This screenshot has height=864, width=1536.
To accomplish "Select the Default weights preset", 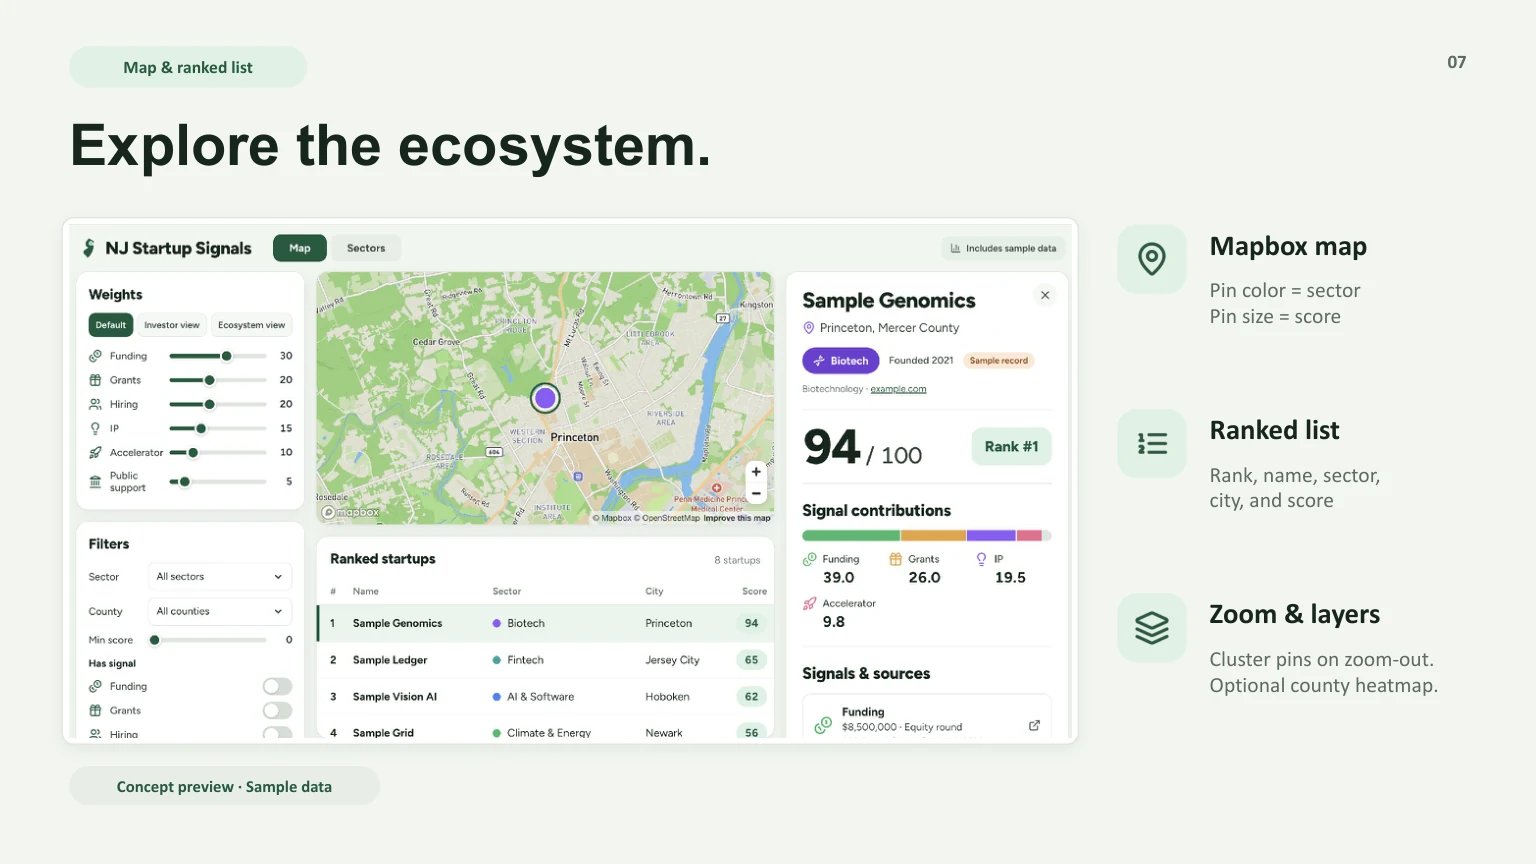I will coord(111,325).
